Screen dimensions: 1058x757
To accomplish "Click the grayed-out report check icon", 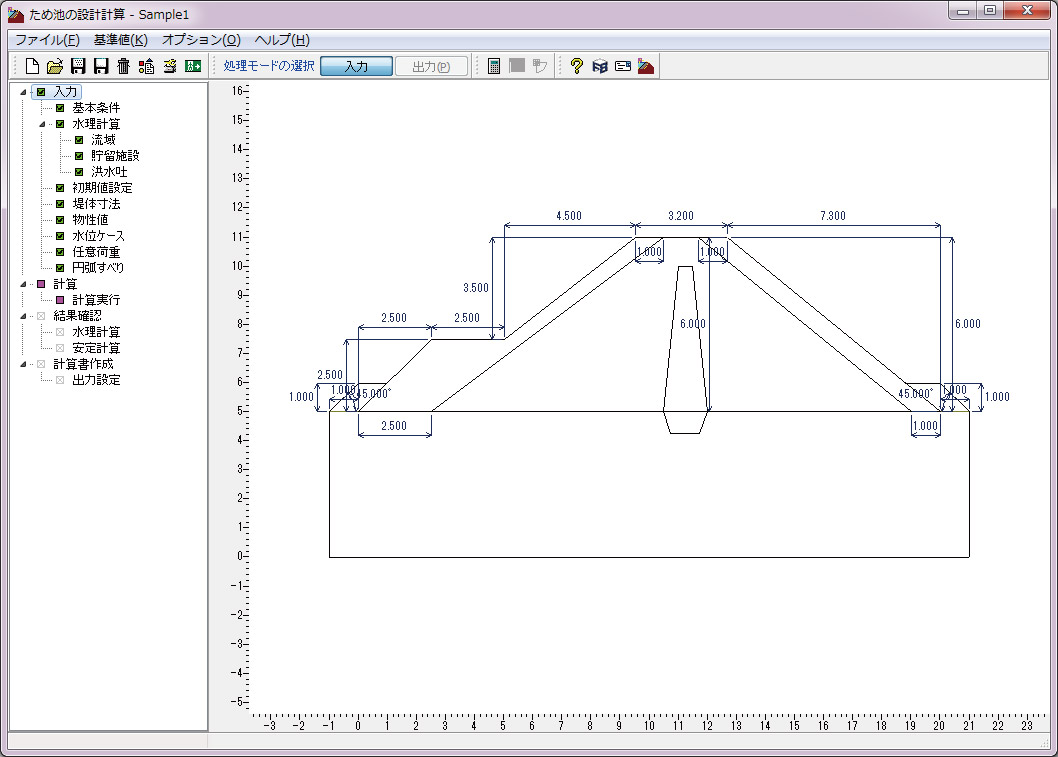I will pyautogui.click(x=540, y=65).
